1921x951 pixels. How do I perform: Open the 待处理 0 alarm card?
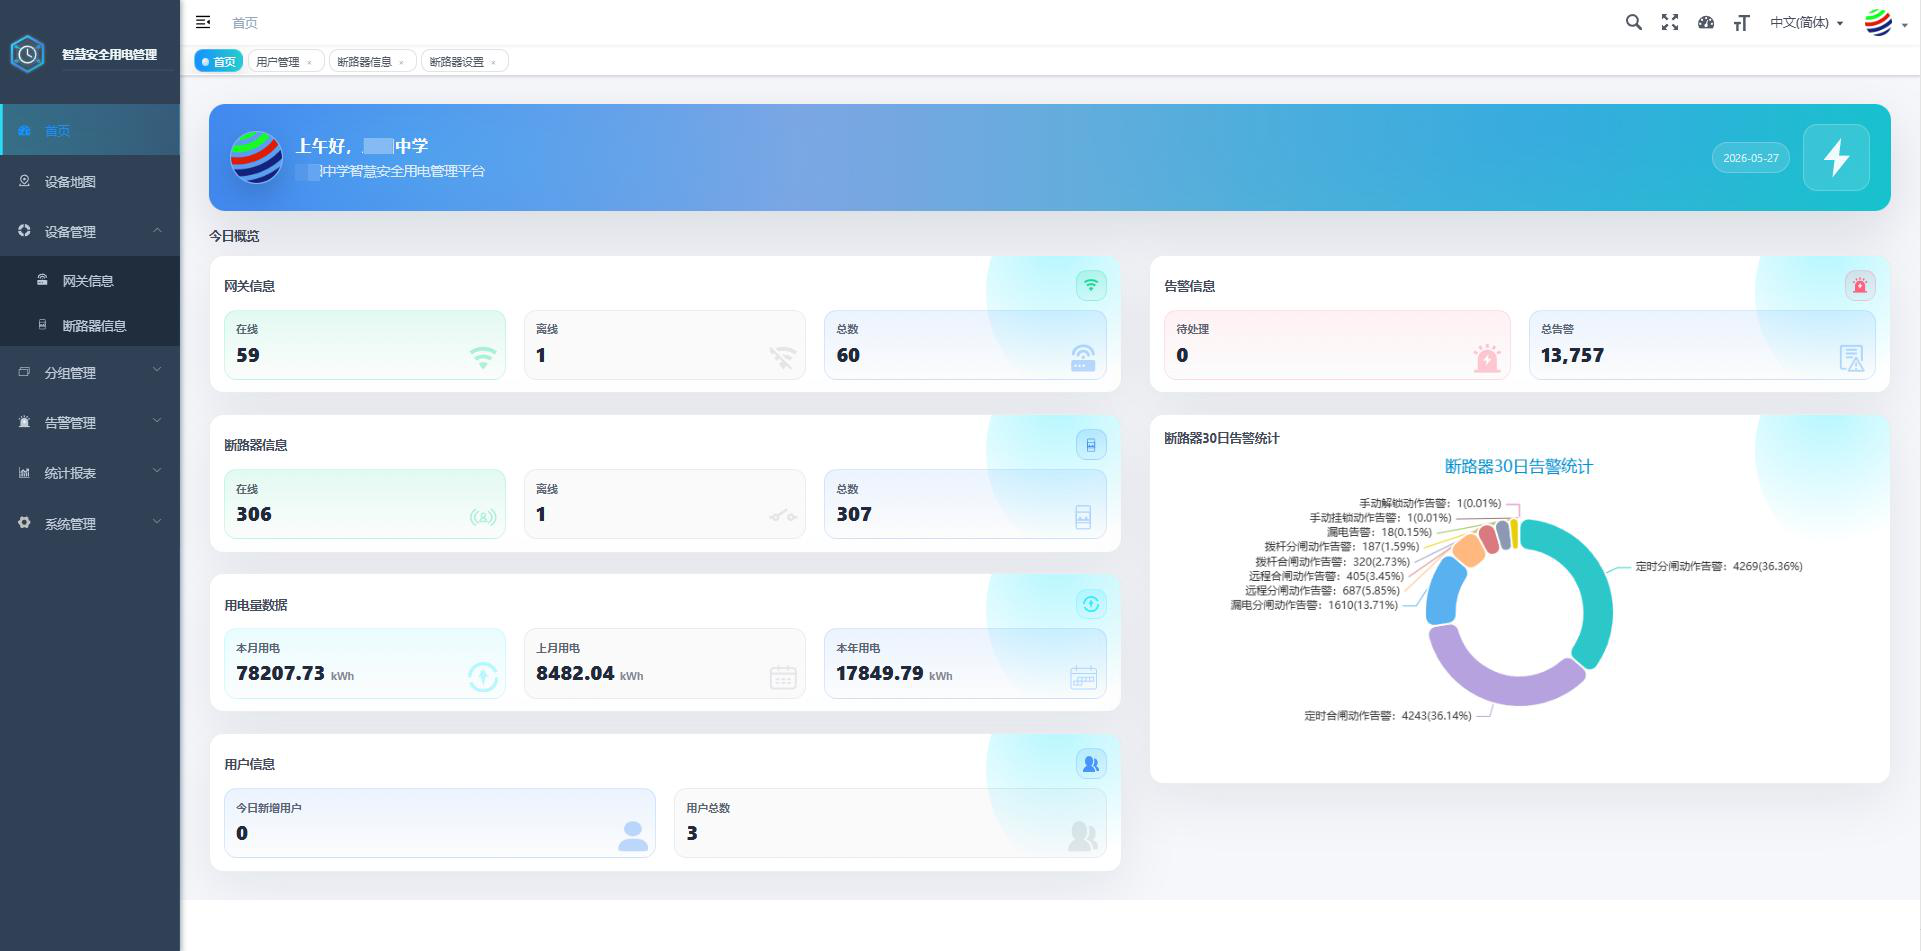click(1337, 344)
